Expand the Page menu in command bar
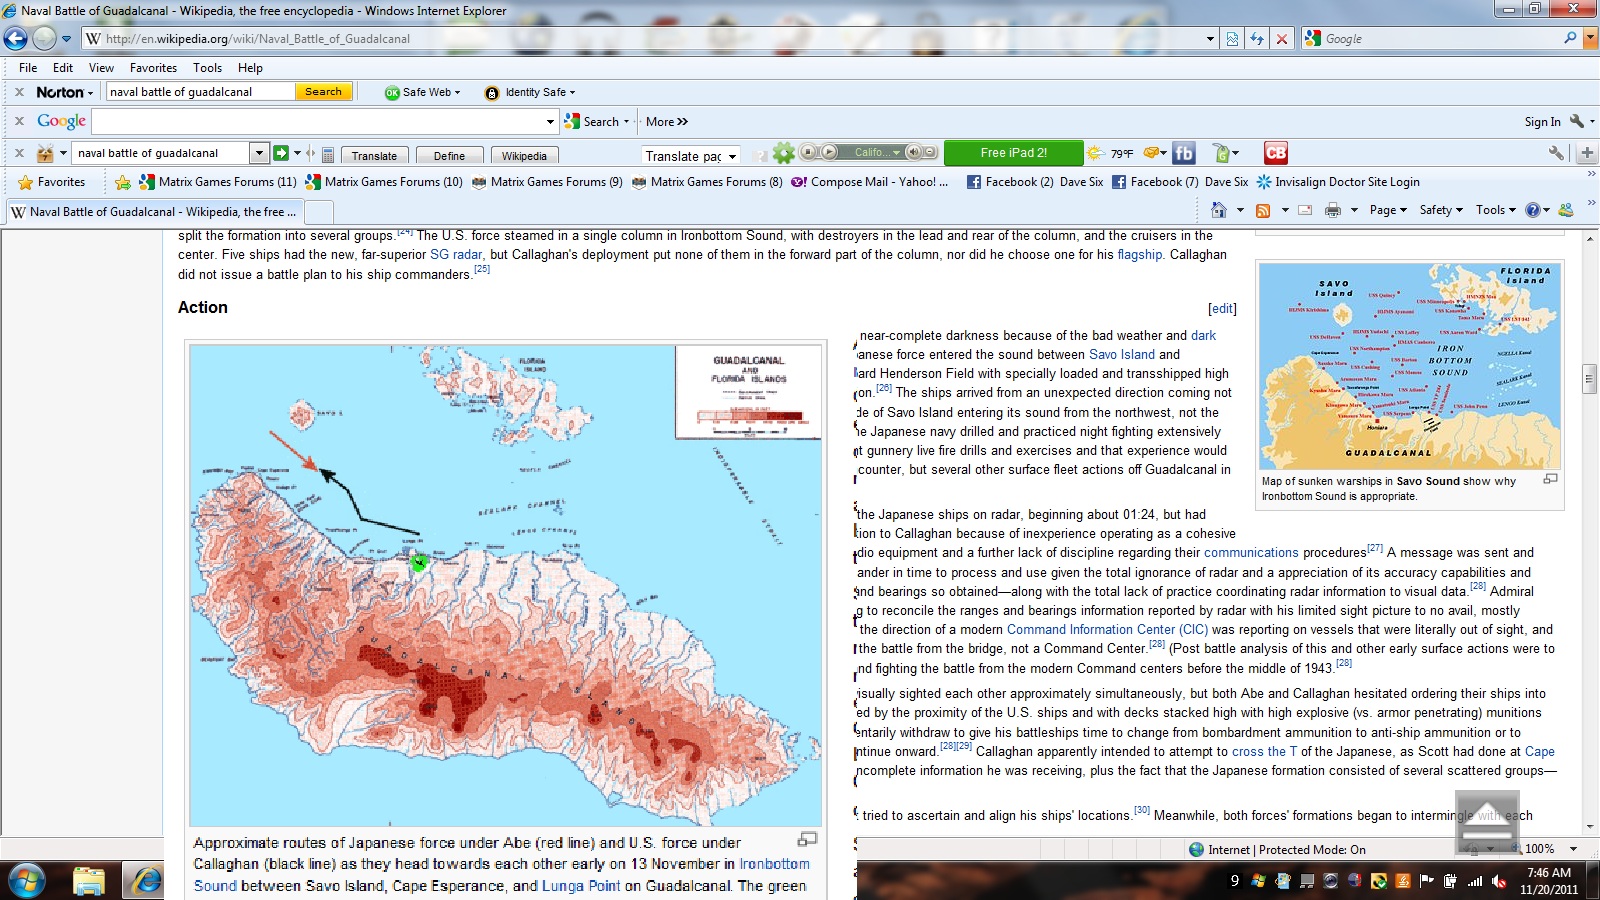The width and height of the screenshot is (1600, 900). pos(1388,210)
